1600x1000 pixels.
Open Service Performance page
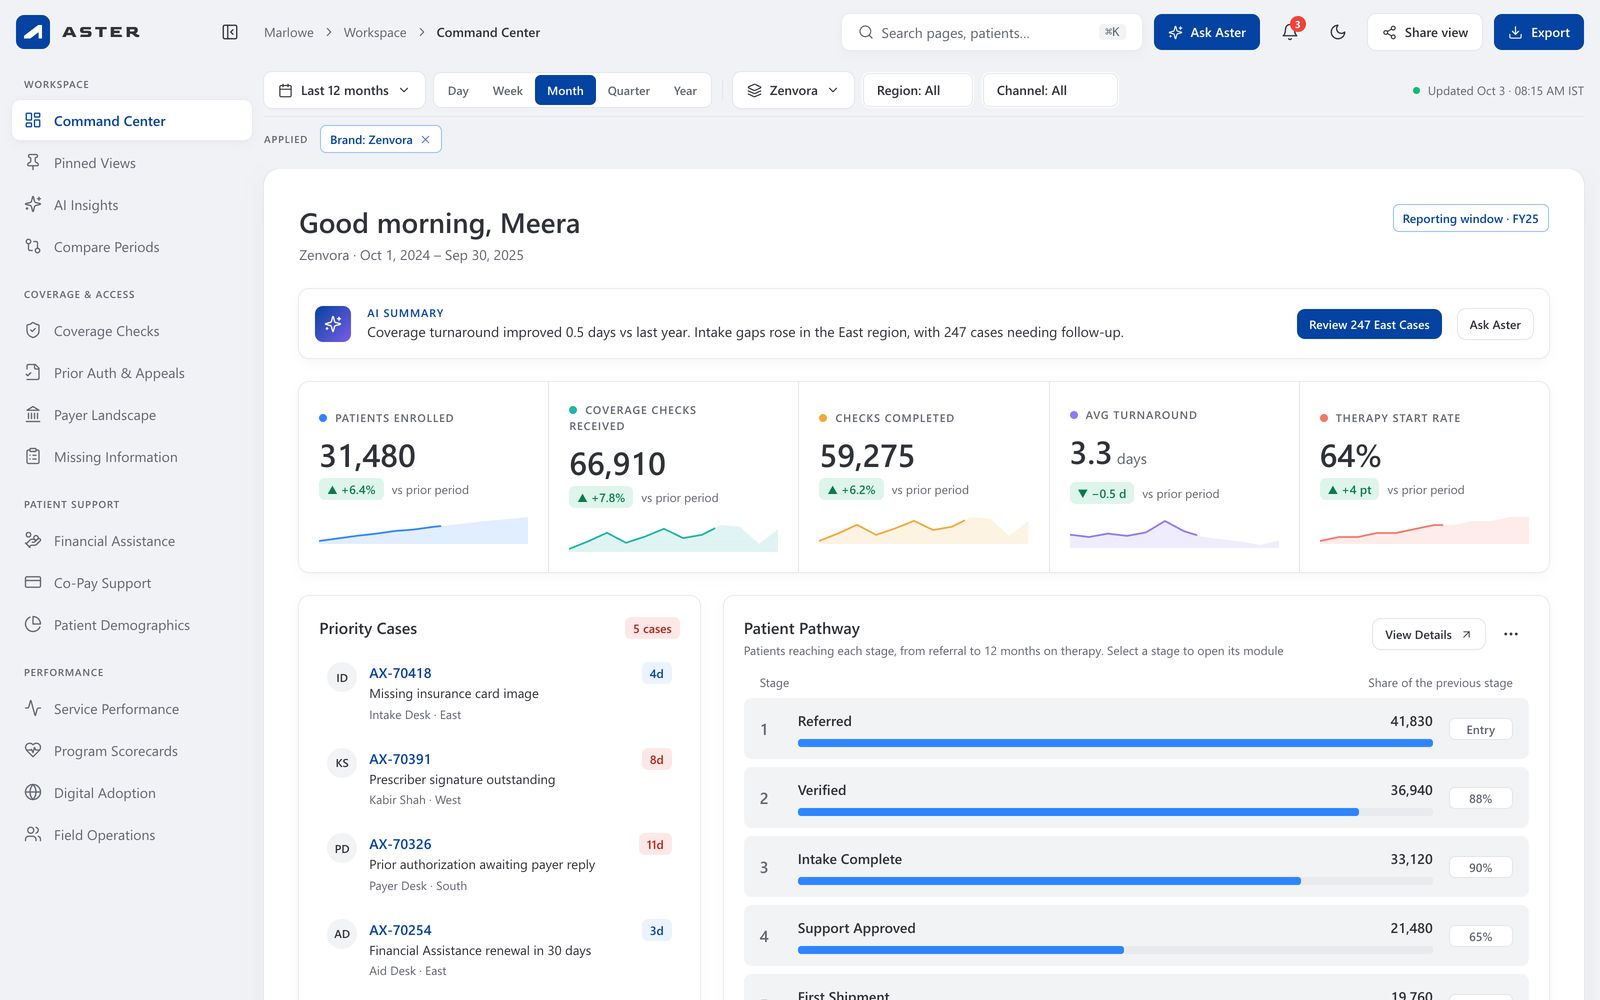132,709
